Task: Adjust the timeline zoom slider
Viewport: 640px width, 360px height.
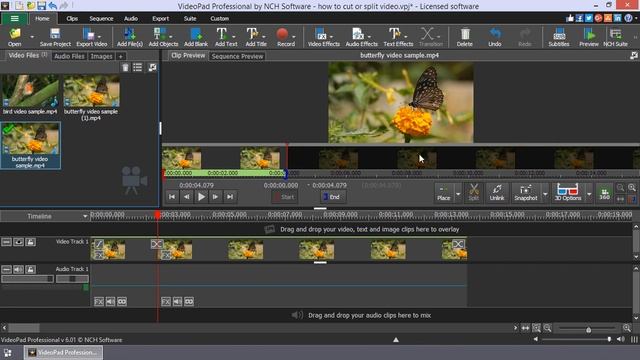Action: pyautogui.click(x=588, y=328)
